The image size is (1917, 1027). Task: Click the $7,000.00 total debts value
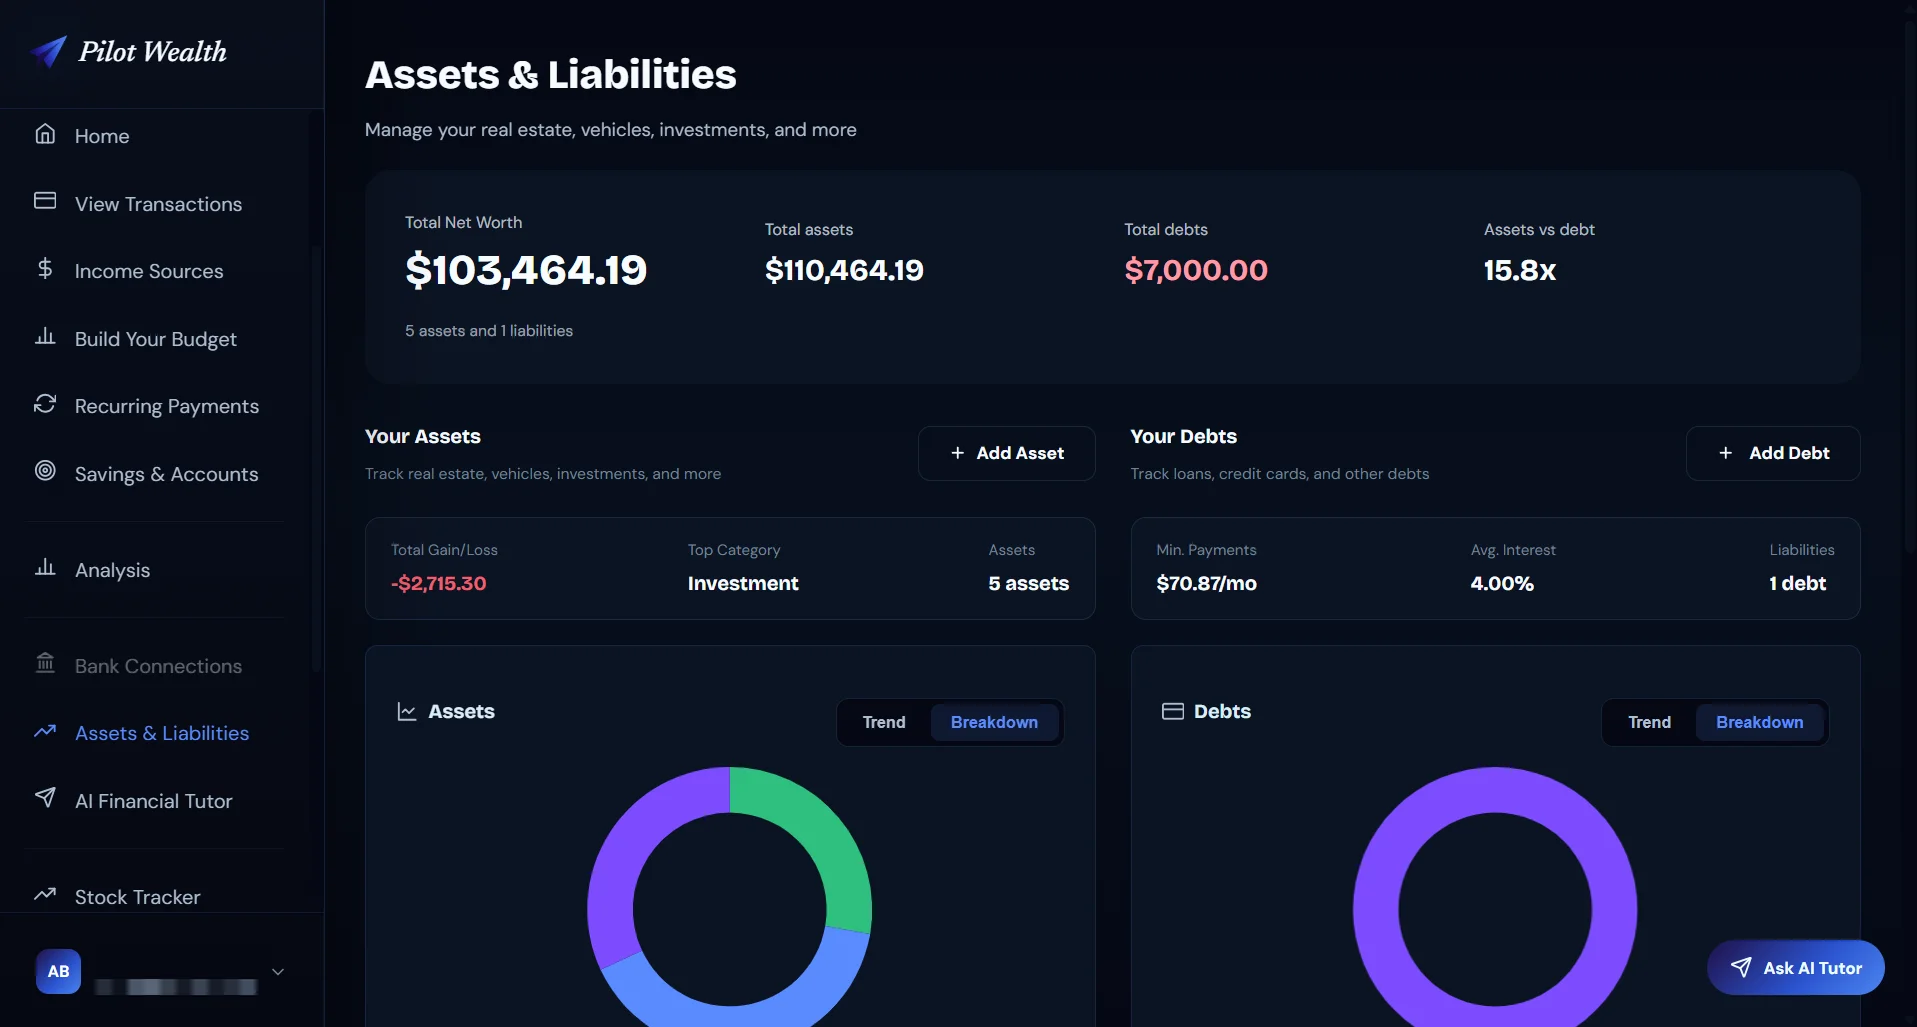[1196, 270]
